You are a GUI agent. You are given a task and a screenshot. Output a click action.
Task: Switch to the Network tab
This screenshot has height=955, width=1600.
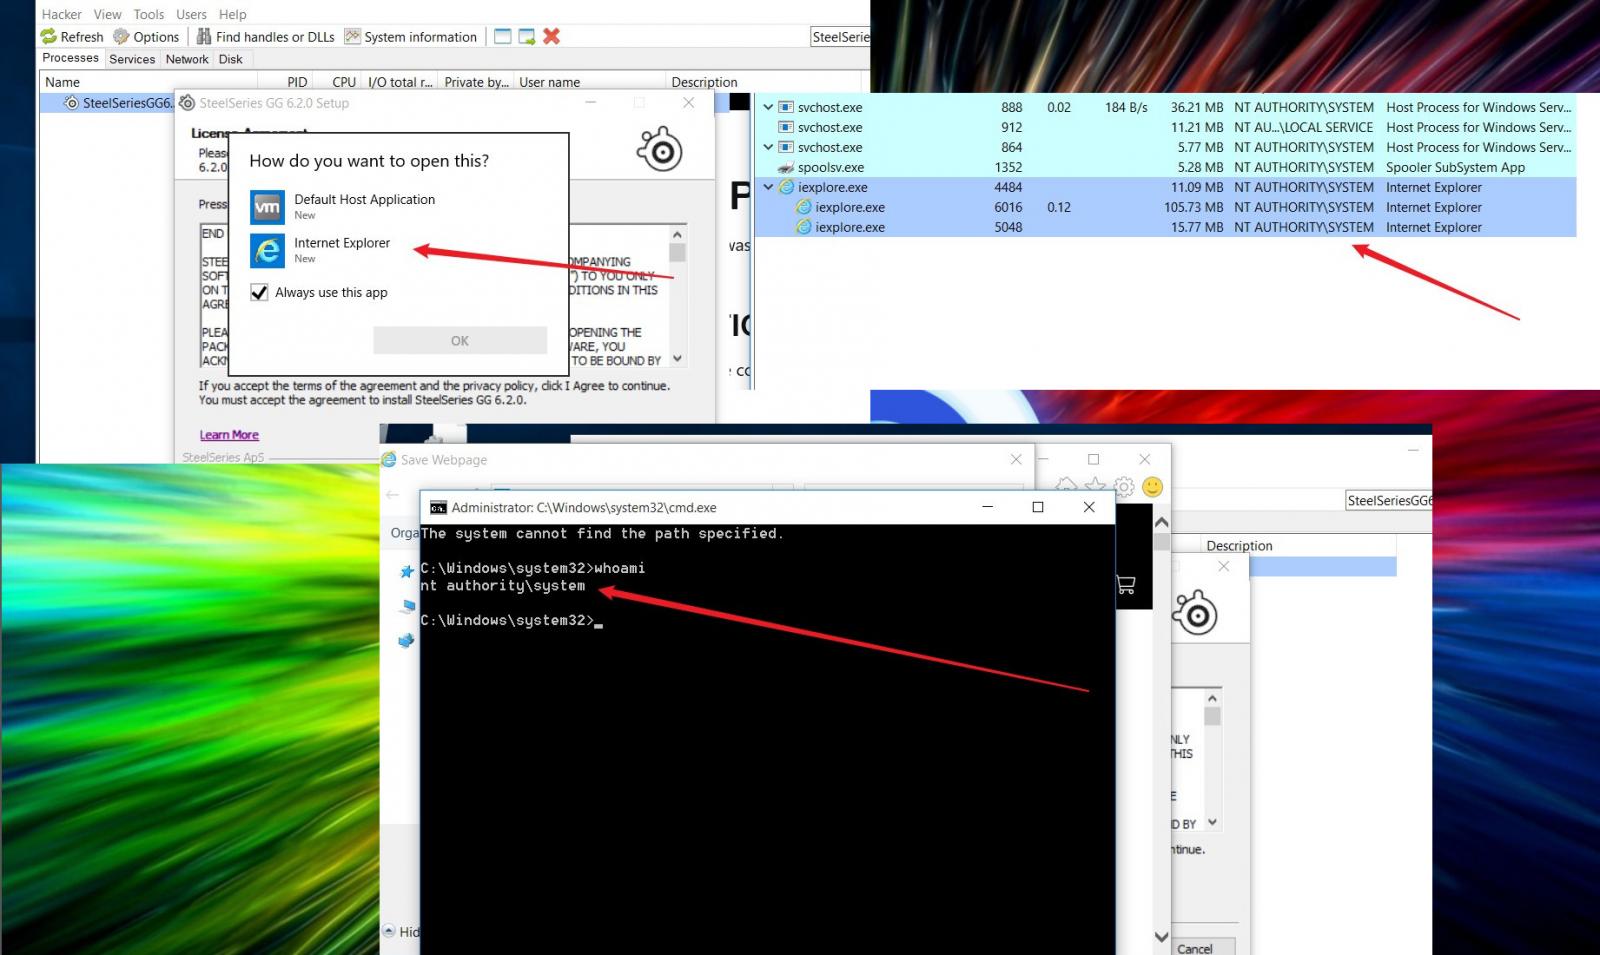187,59
